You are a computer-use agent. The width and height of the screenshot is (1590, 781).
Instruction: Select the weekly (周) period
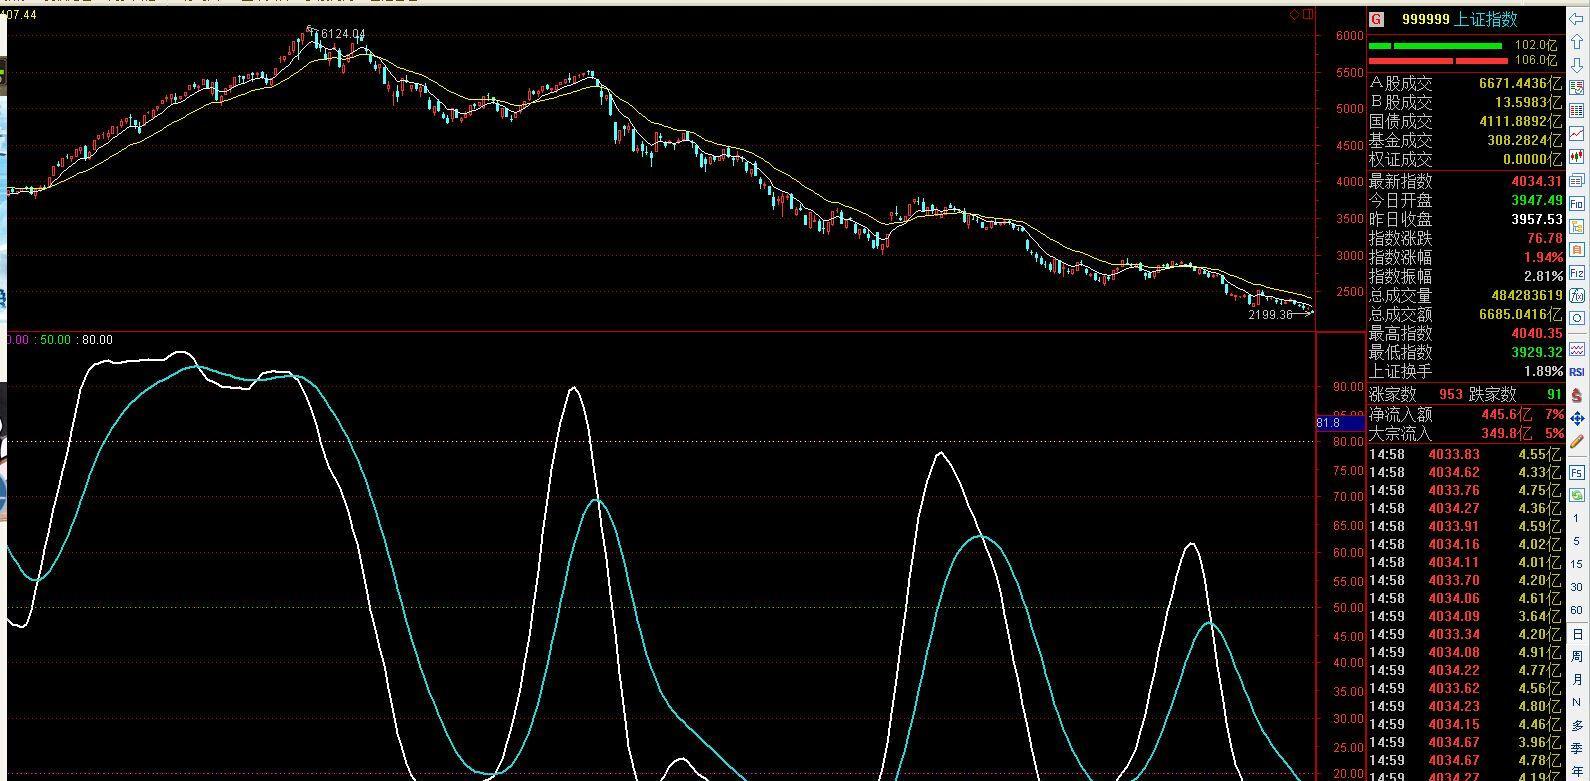coord(1577,657)
